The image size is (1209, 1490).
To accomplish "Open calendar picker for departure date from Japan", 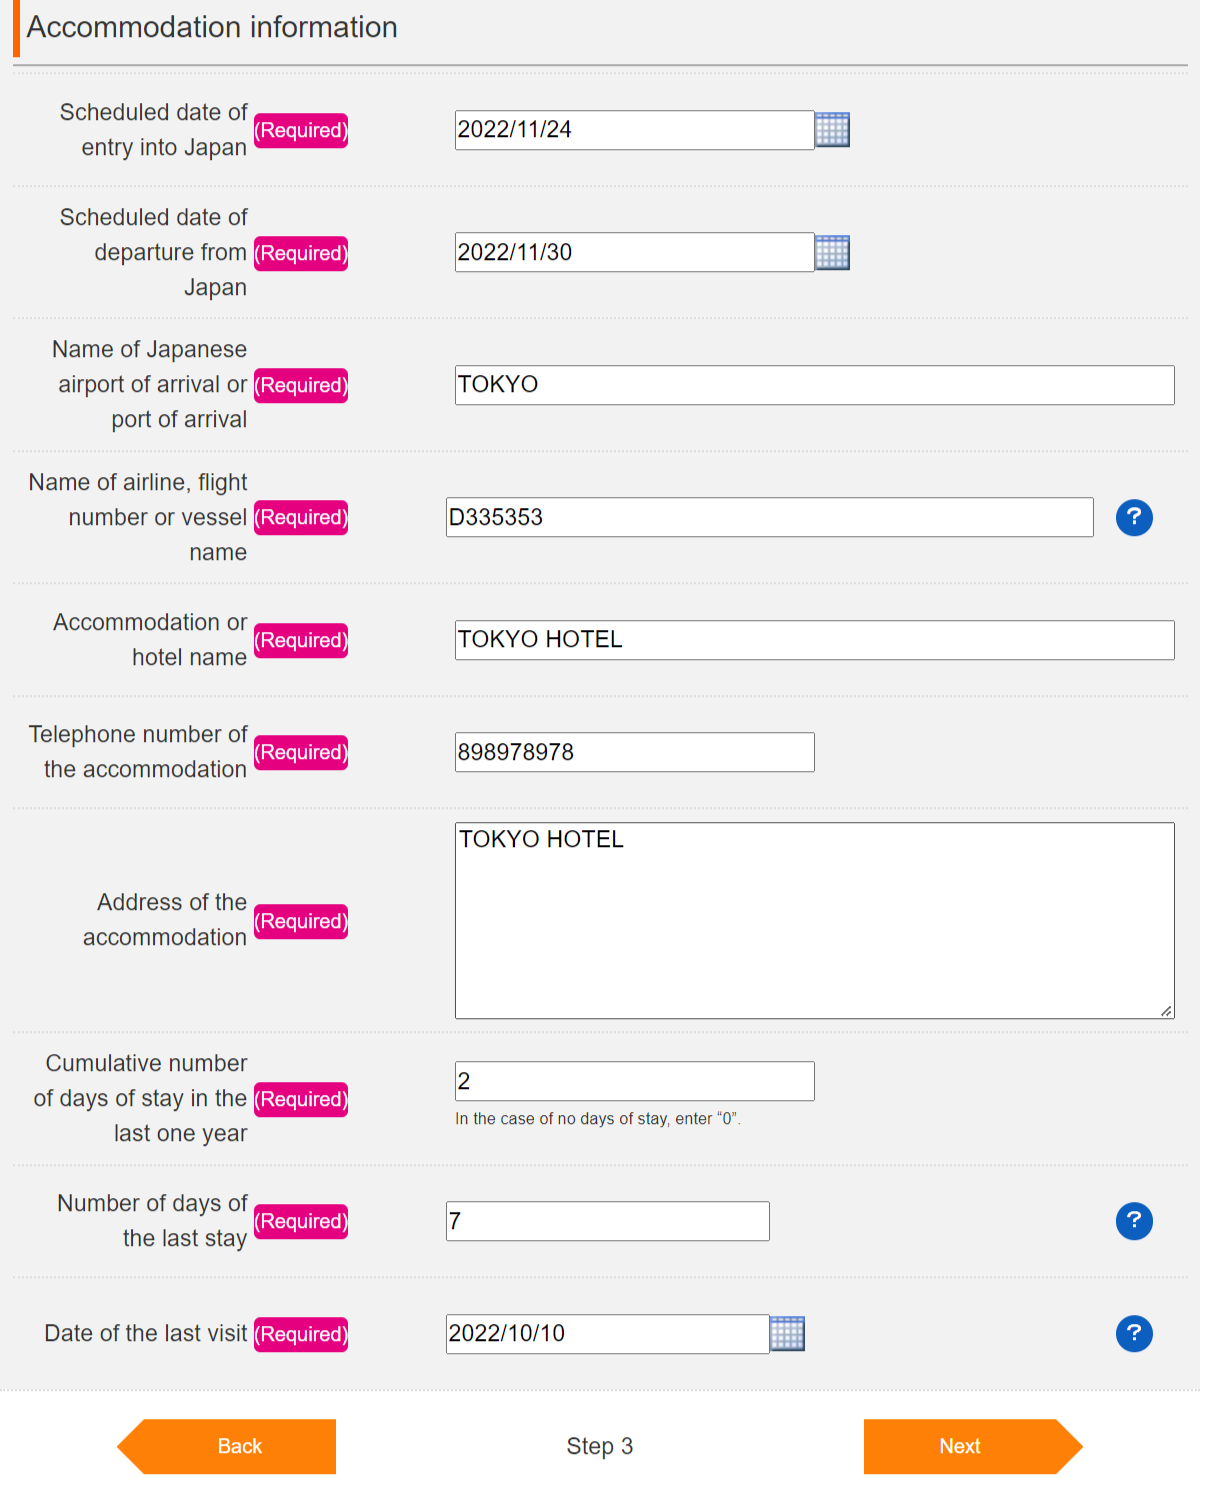I will pos(832,253).
